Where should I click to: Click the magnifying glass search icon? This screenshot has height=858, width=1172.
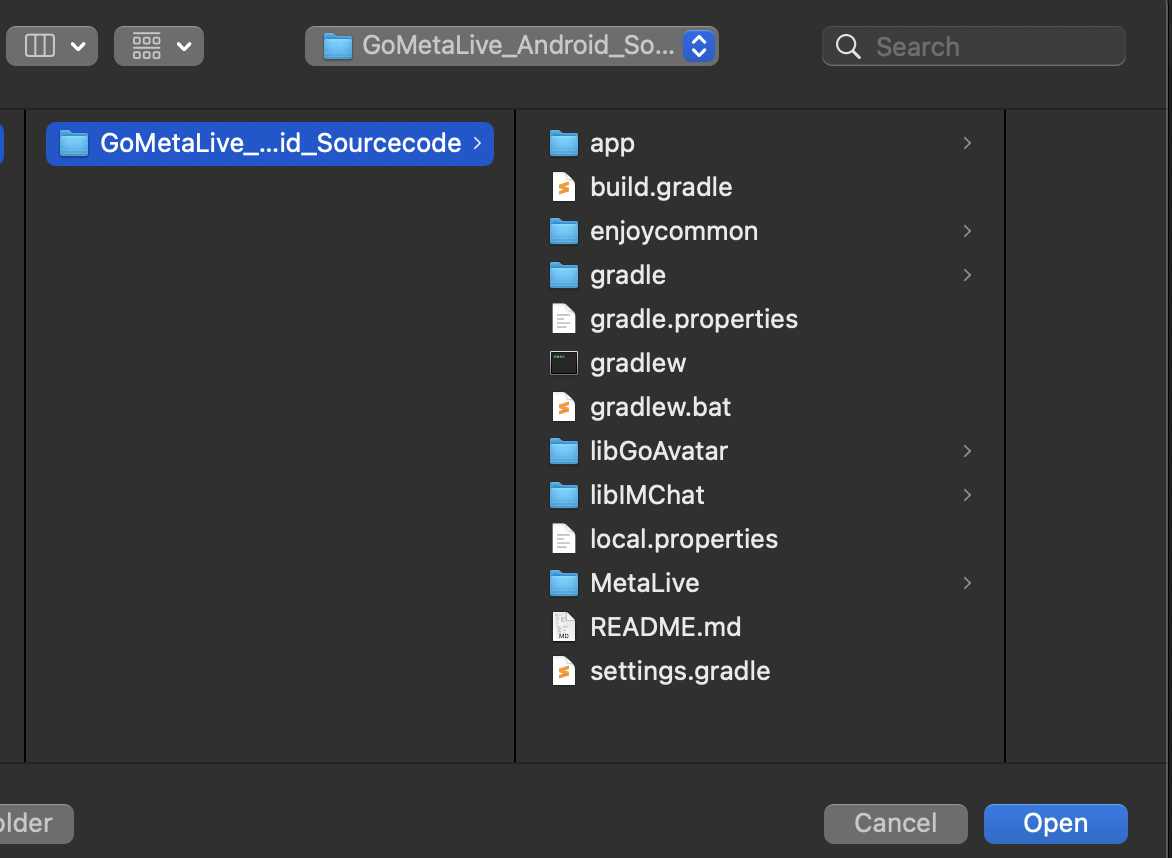pyautogui.click(x=848, y=47)
